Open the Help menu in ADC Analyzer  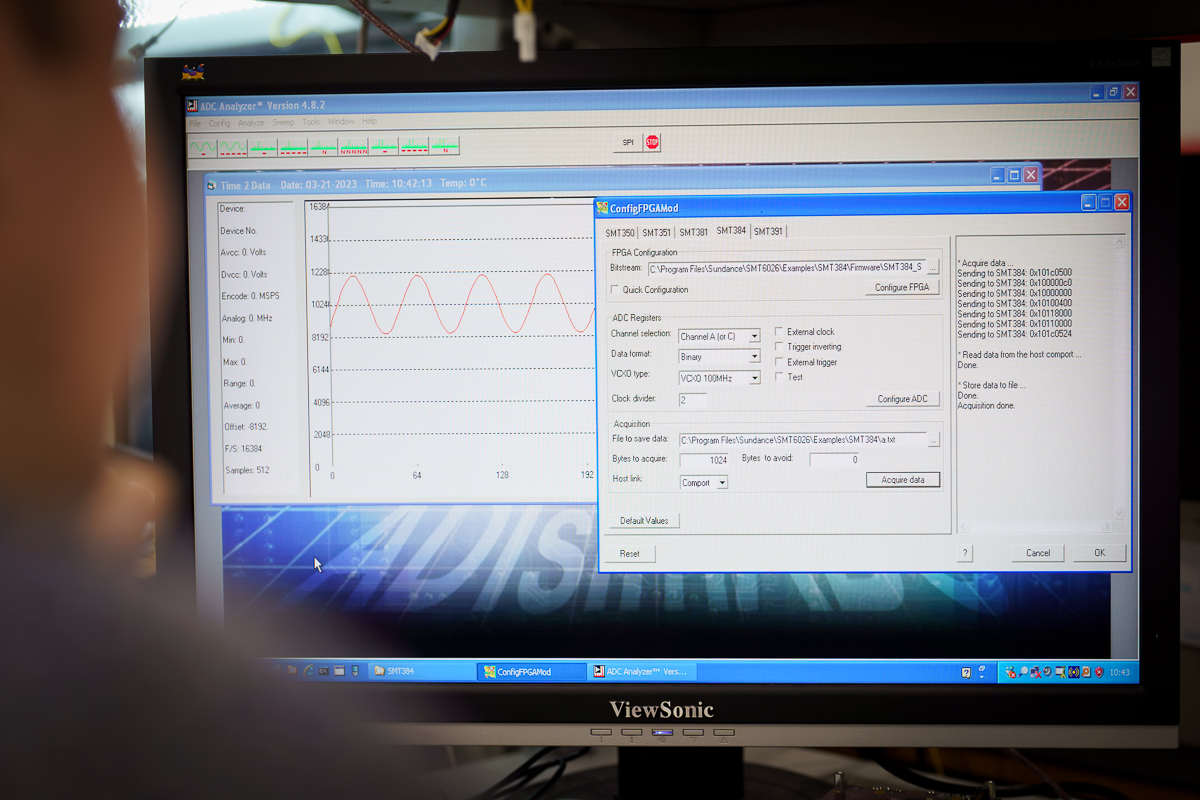coord(369,122)
